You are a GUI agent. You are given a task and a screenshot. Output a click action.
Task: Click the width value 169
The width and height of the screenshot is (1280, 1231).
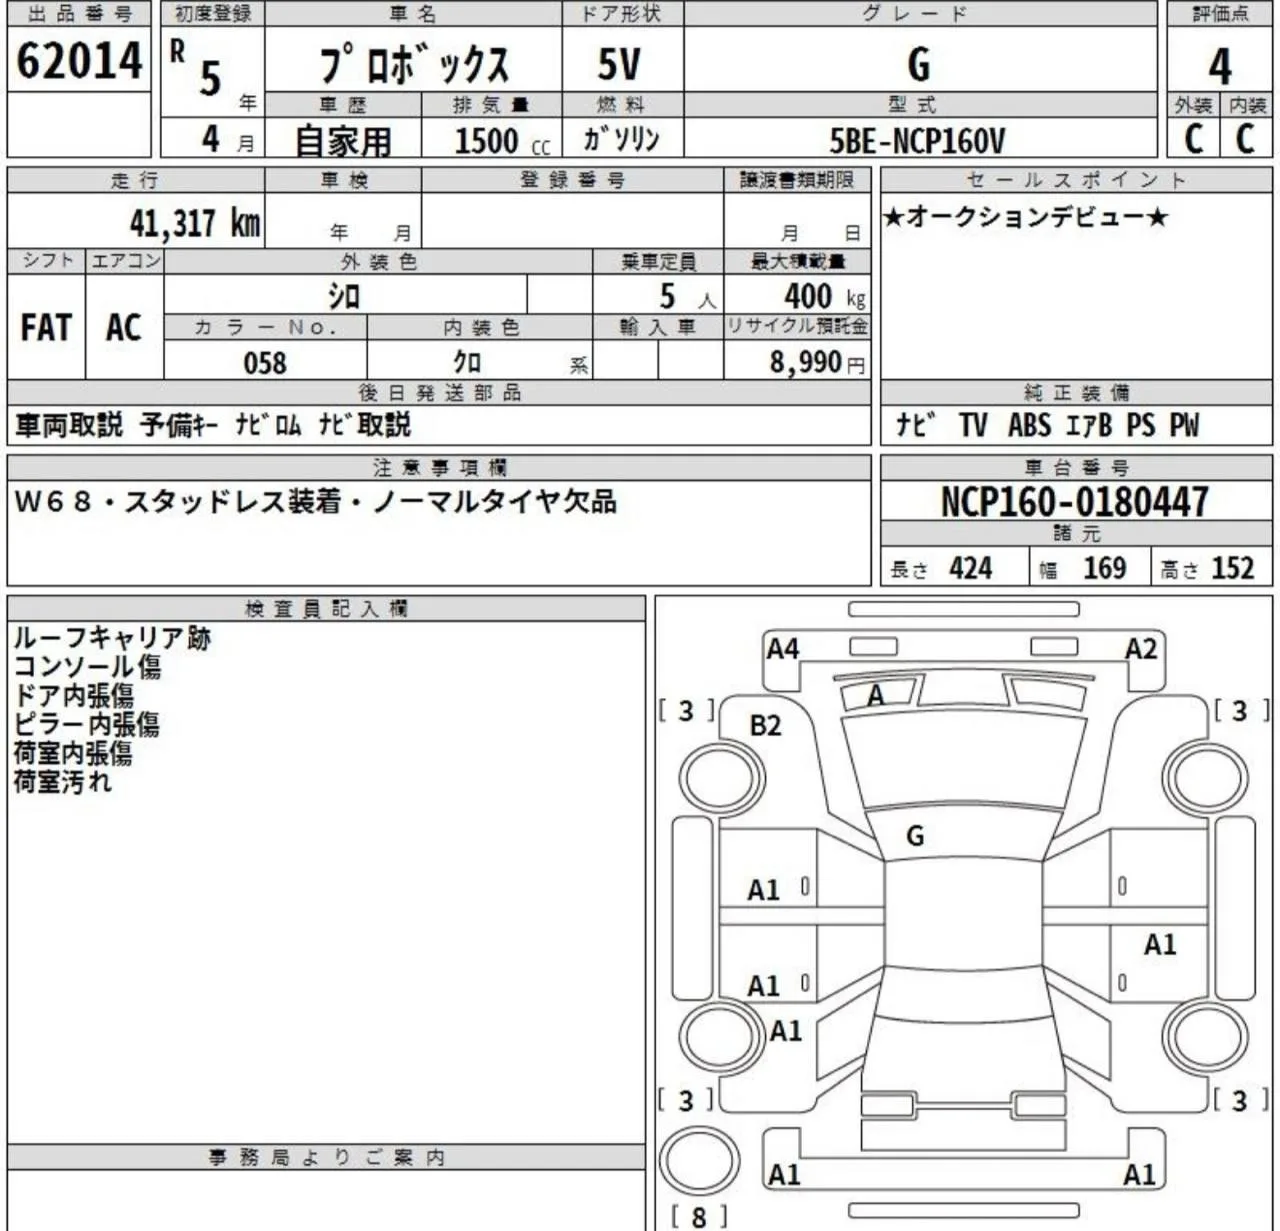(1104, 568)
